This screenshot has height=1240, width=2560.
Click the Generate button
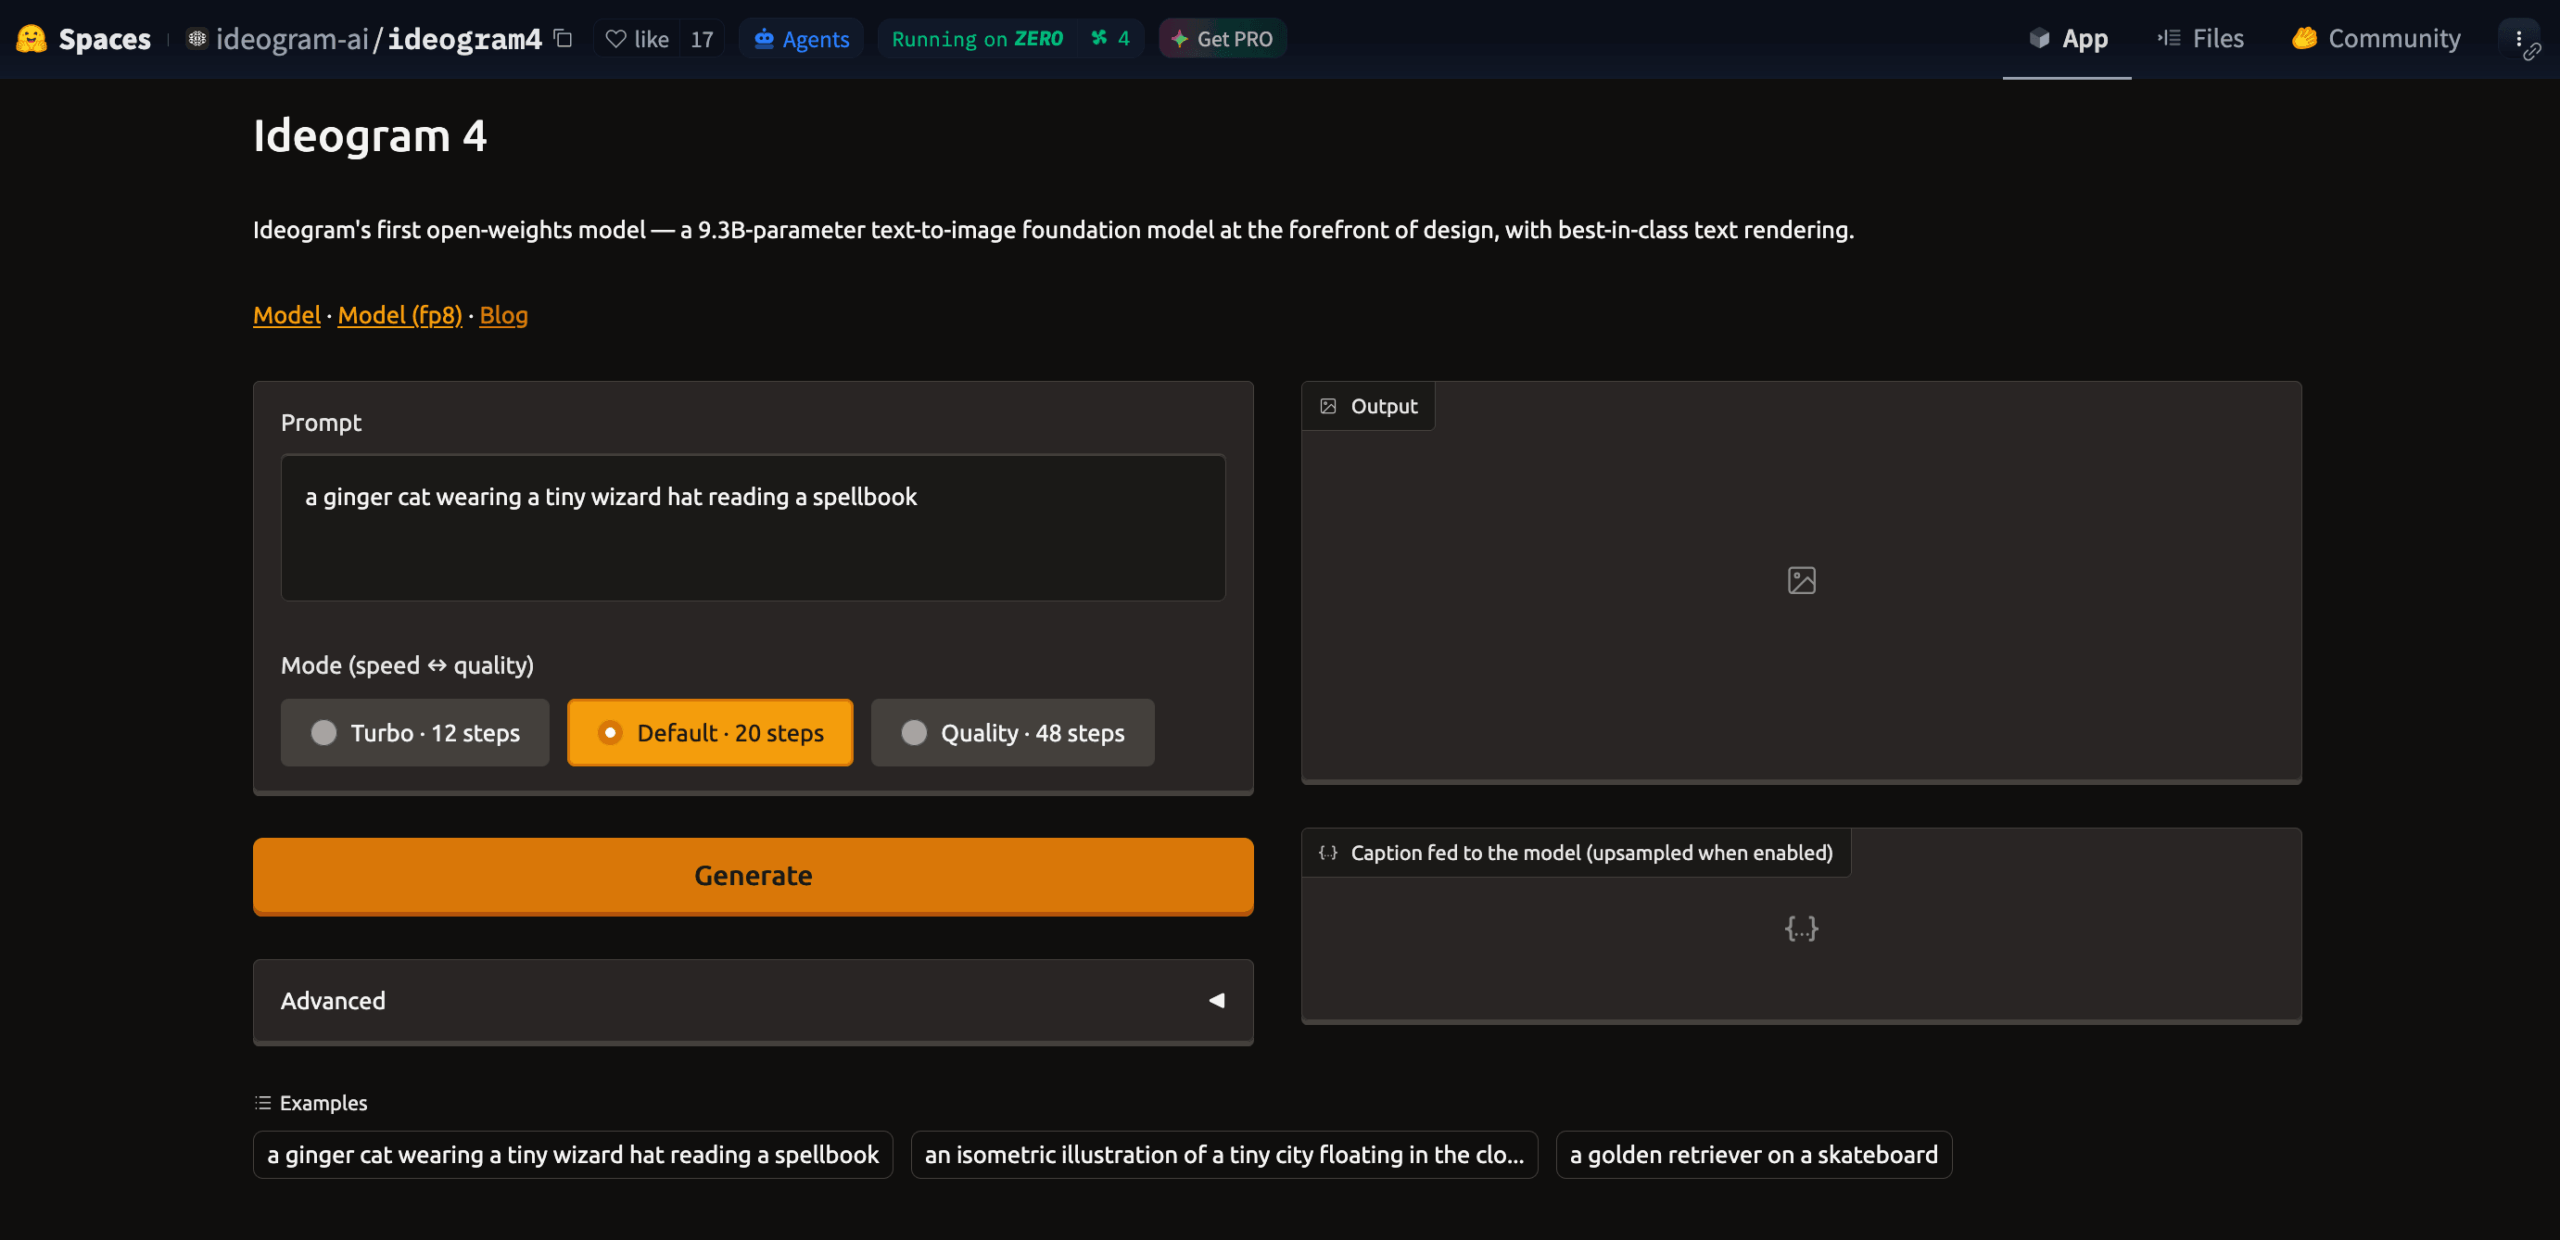(x=753, y=876)
